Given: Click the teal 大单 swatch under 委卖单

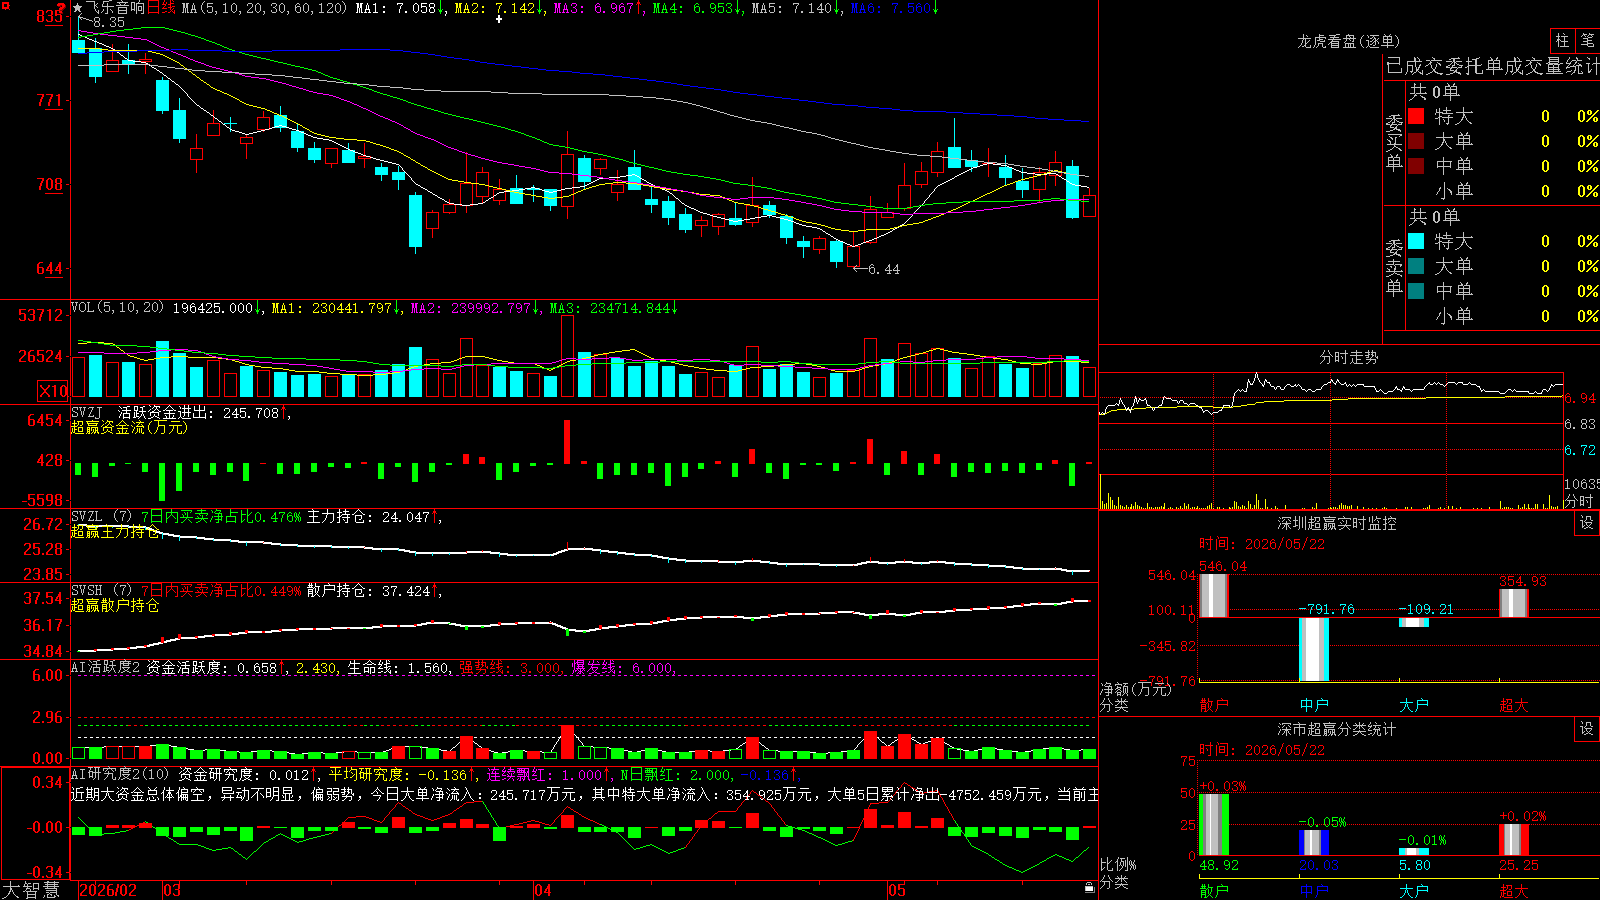Looking at the screenshot, I should coord(1416,266).
